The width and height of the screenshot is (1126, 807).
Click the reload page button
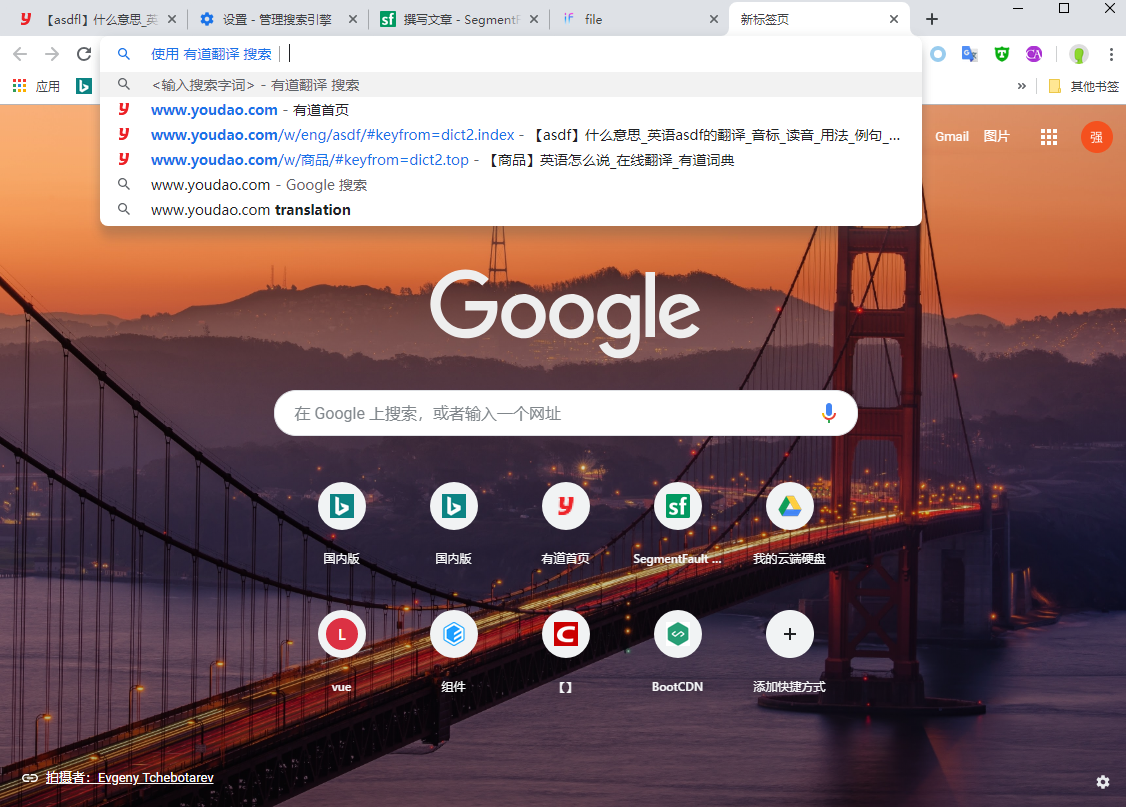(84, 54)
